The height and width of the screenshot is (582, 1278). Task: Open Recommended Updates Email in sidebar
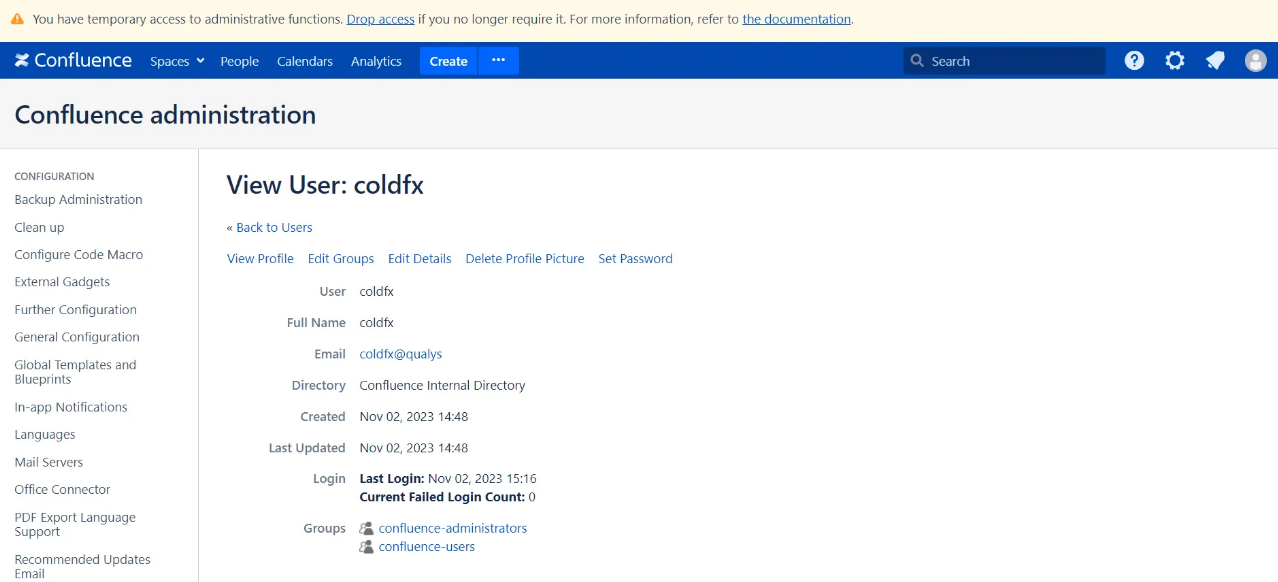82,566
